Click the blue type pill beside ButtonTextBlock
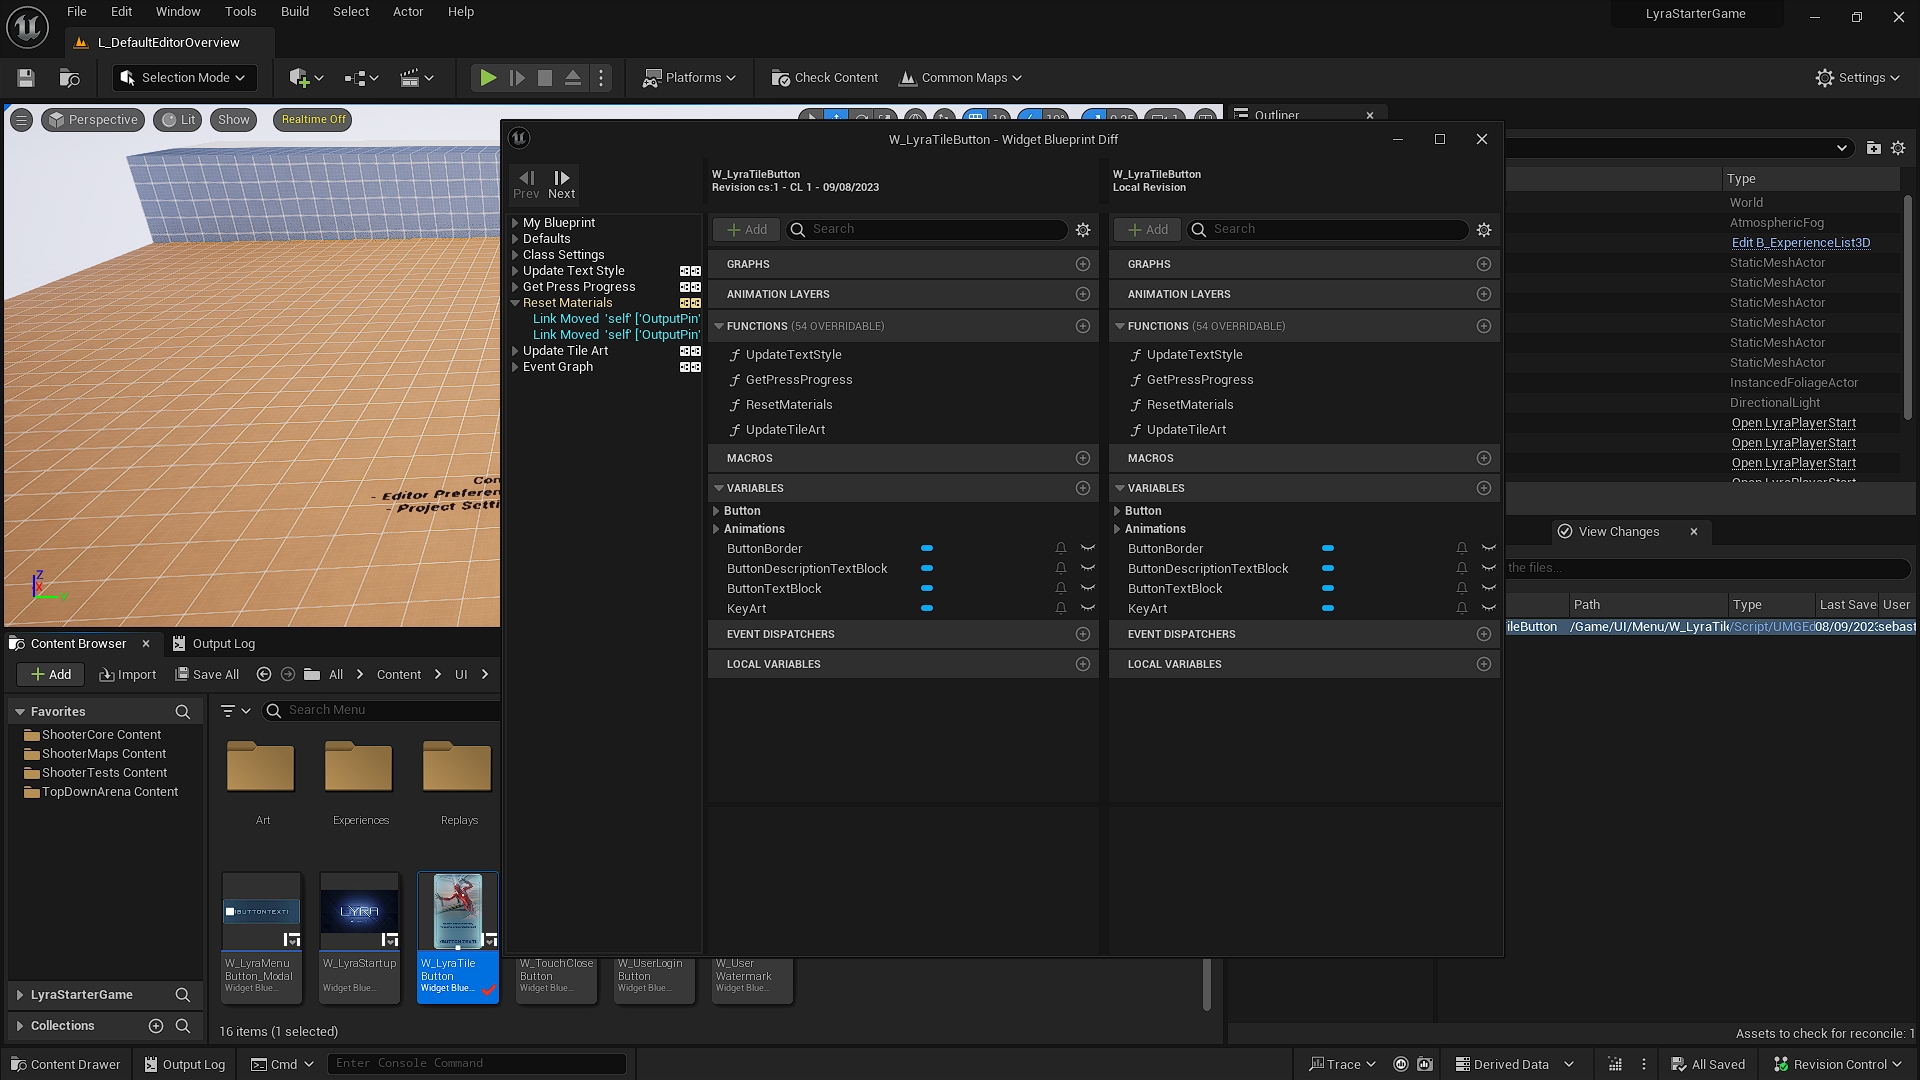This screenshot has width=1920, height=1080. point(926,588)
